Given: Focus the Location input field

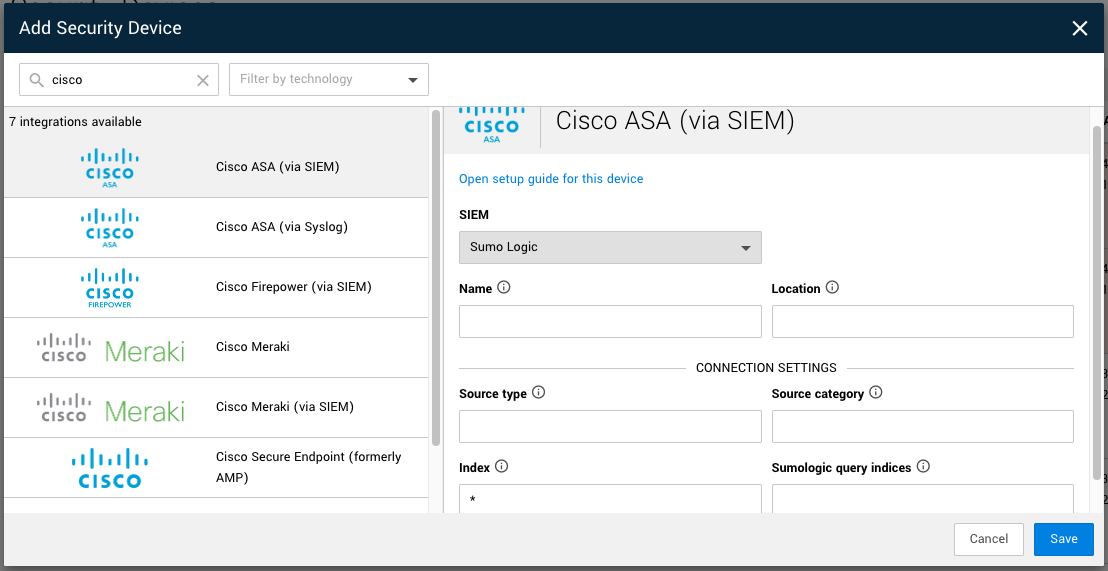Looking at the screenshot, I should click(923, 322).
